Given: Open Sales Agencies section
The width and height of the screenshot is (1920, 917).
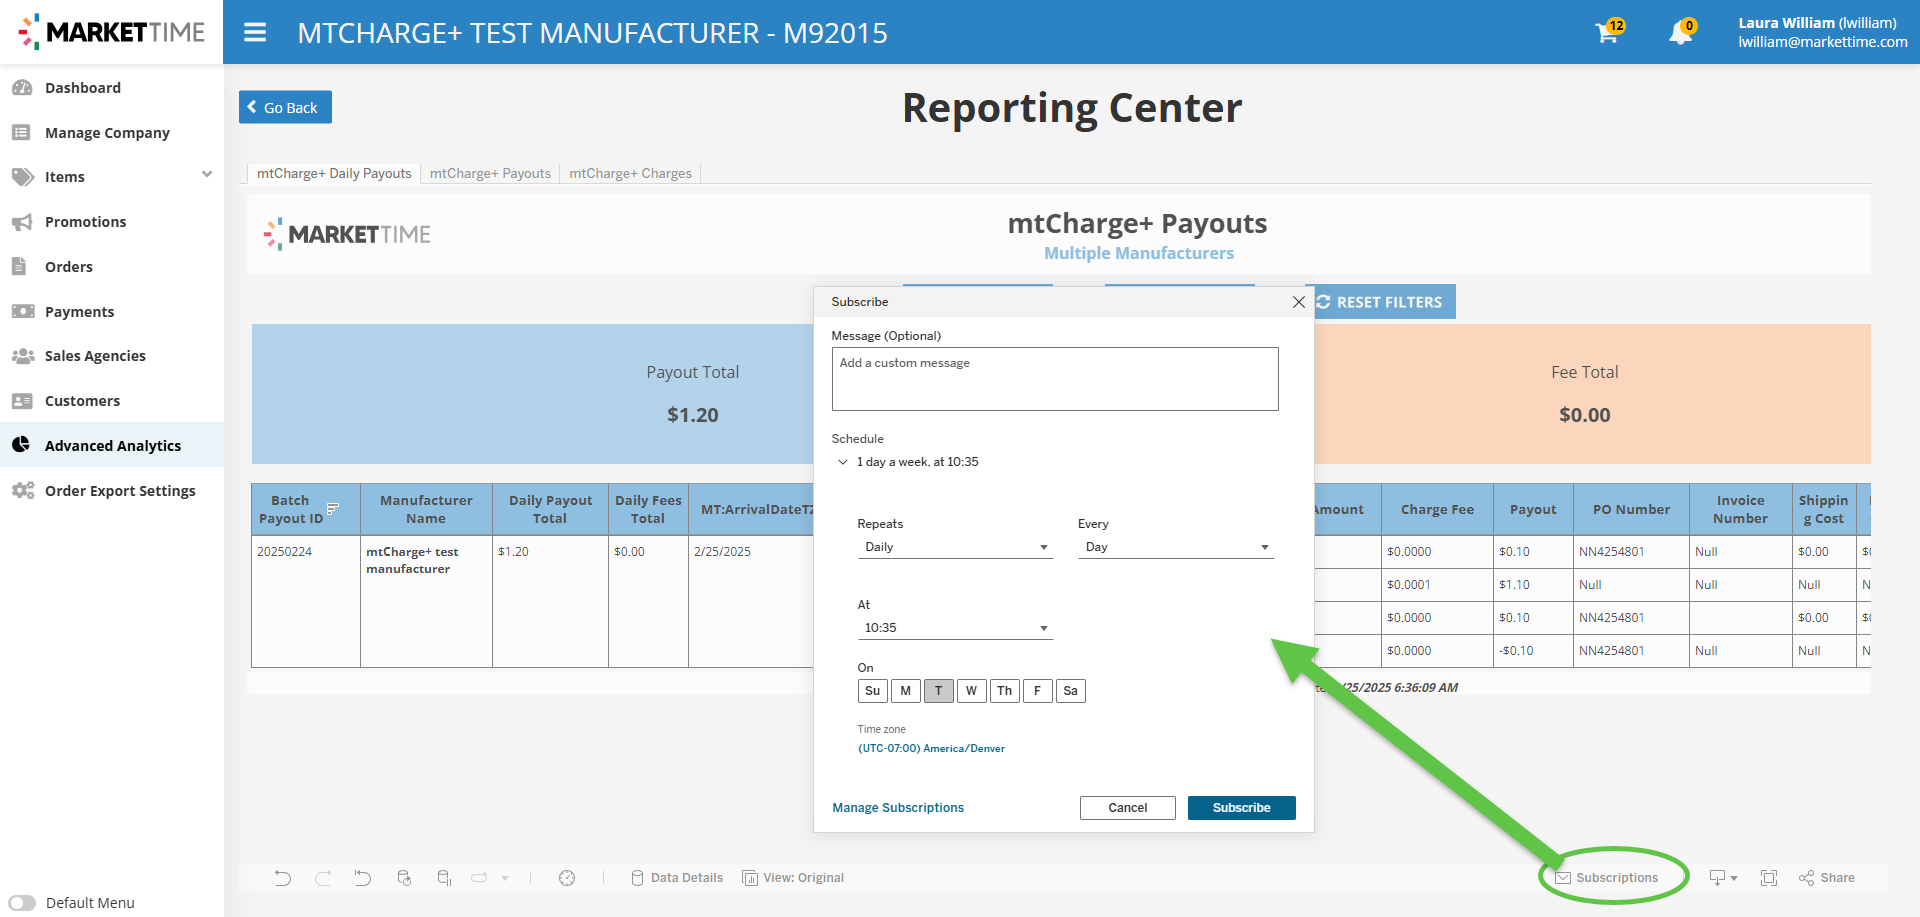Looking at the screenshot, I should click(x=95, y=356).
